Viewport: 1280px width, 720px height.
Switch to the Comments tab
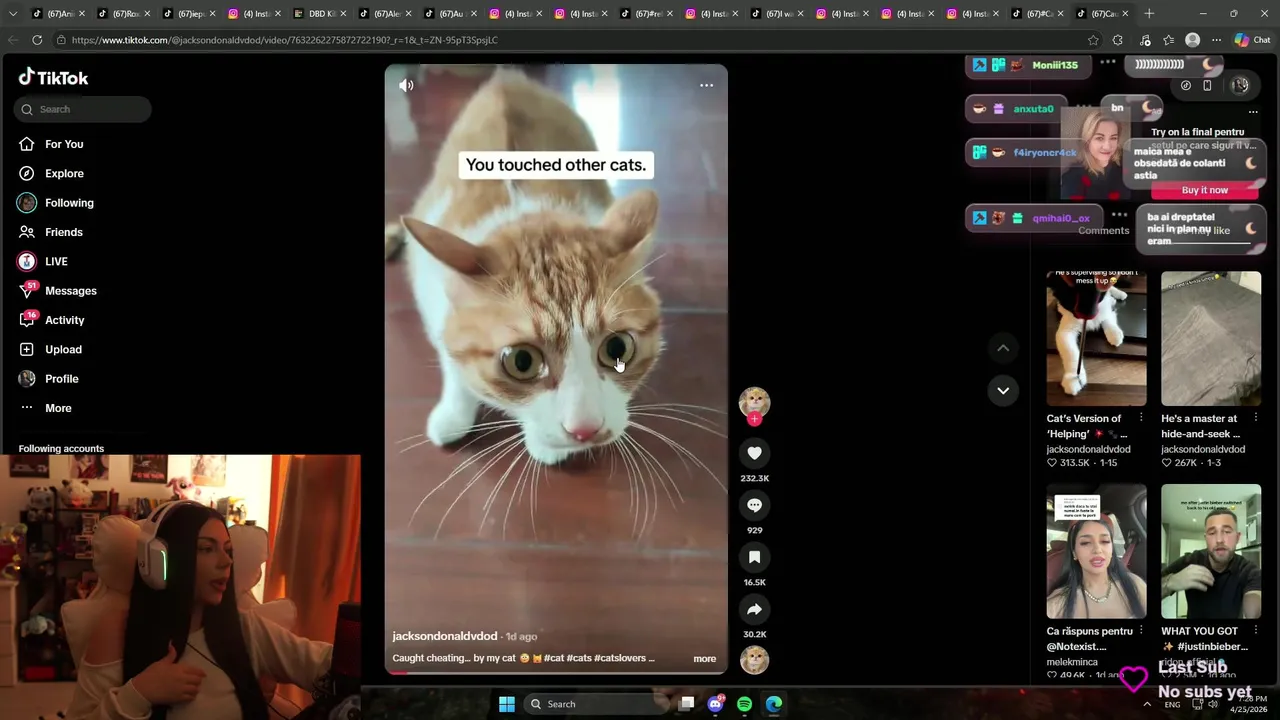pos(1103,231)
